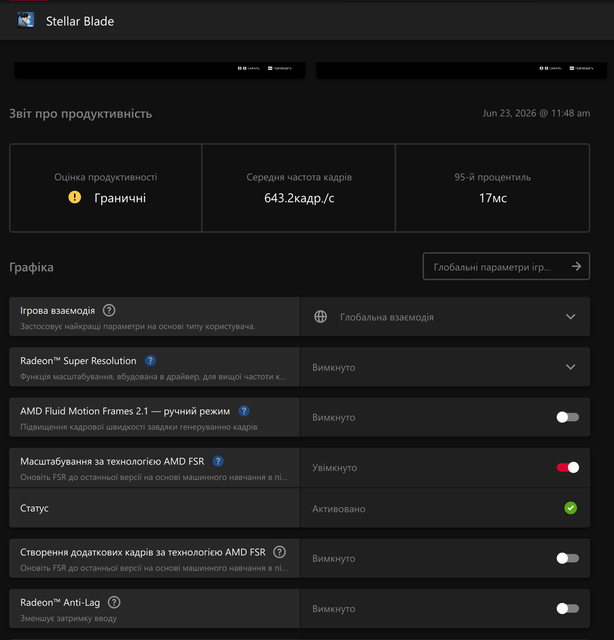Click Застосовує найкращі параметри description text
614x640 pixels.
(x=138, y=326)
